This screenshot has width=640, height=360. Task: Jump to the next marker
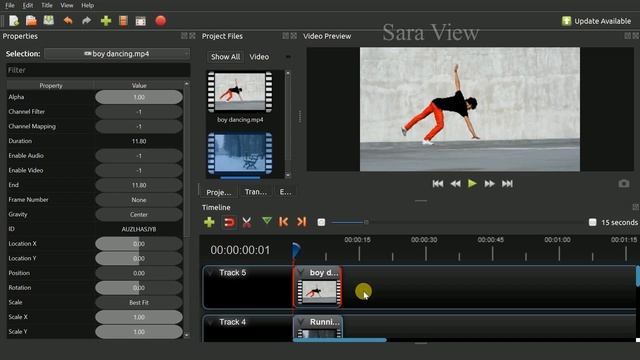coord(302,222)
